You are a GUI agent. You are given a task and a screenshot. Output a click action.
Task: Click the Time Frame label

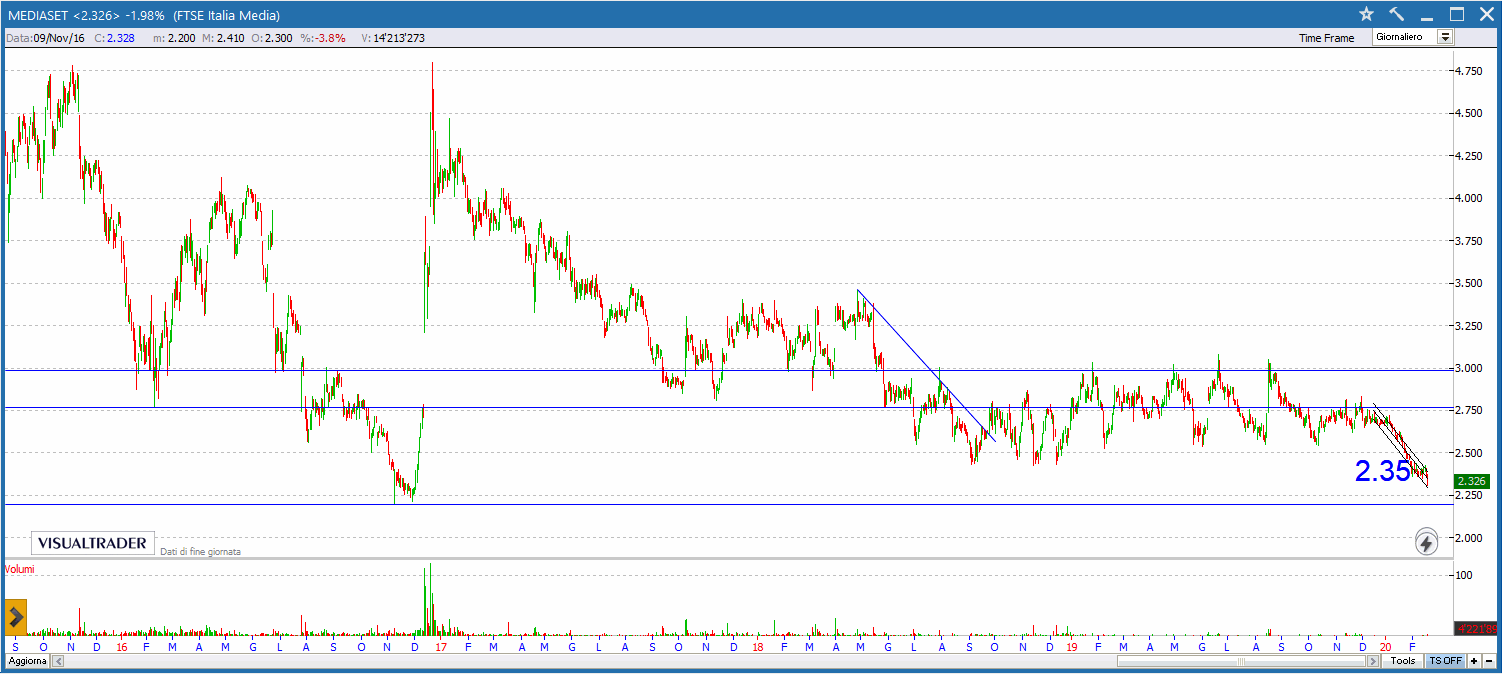point(1327,38)
